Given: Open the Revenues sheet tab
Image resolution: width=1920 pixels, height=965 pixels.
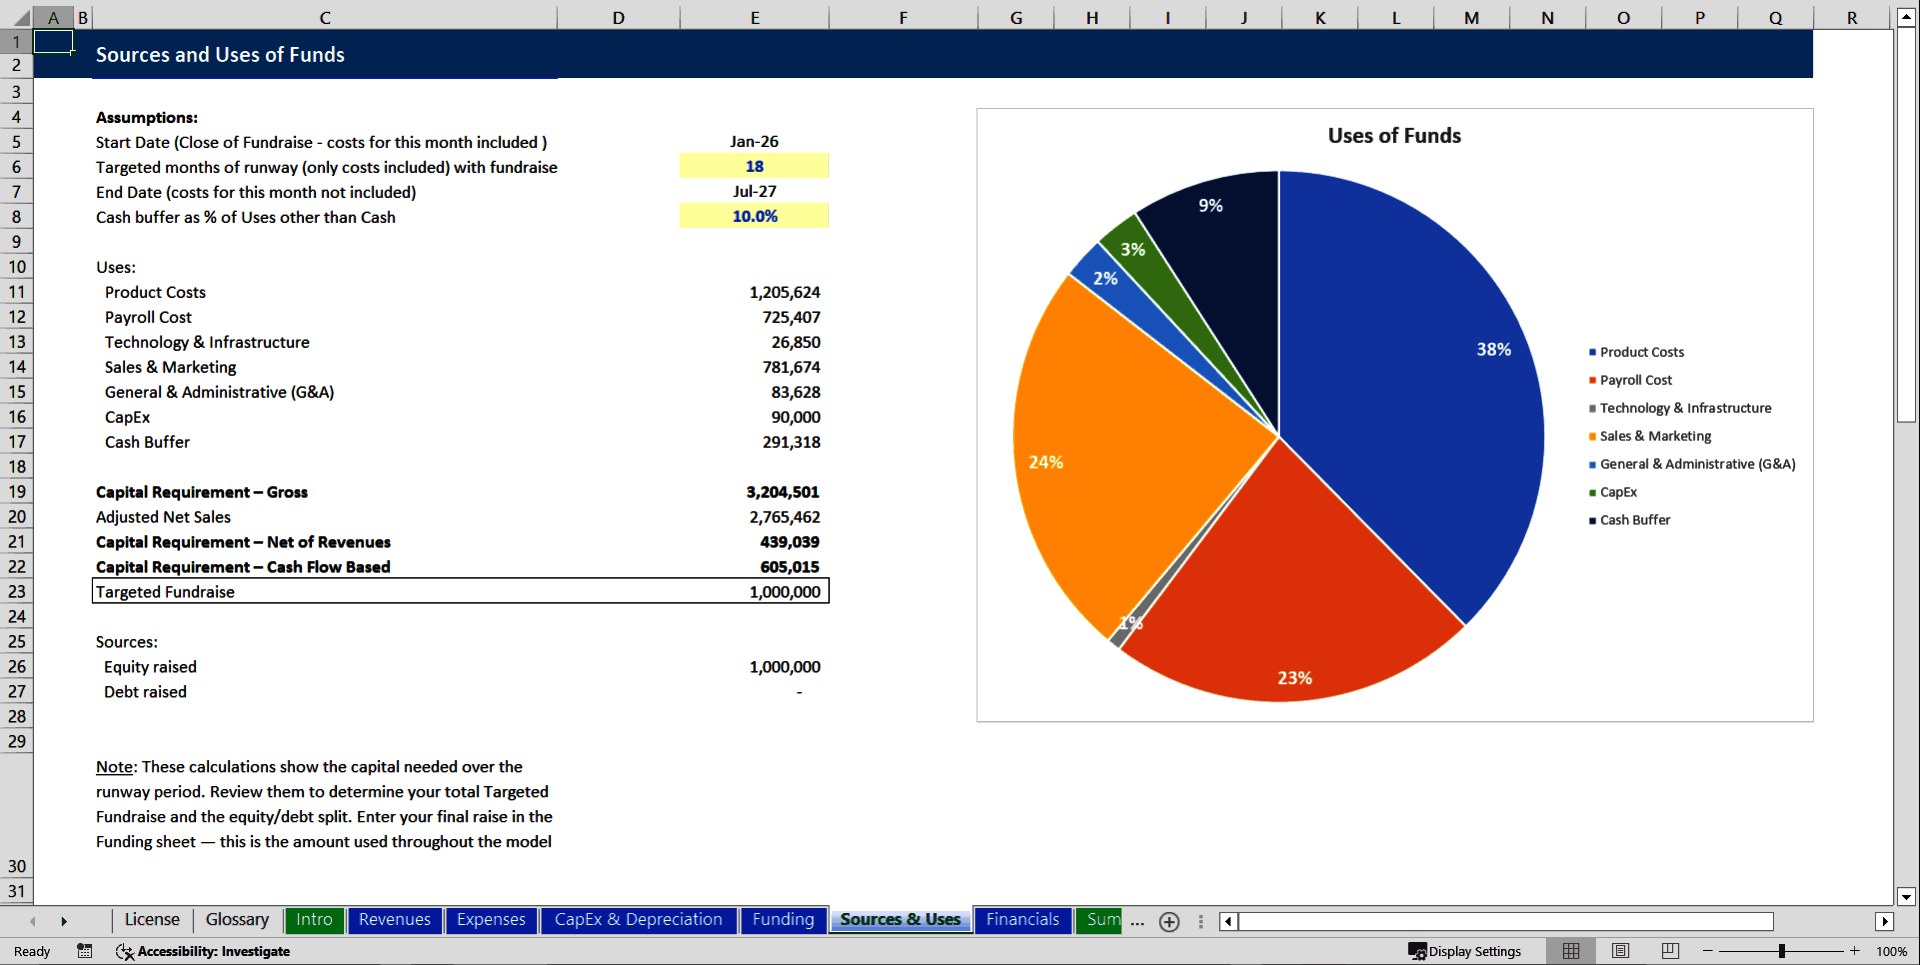Looking at the screenshot, I should [394, 920].
